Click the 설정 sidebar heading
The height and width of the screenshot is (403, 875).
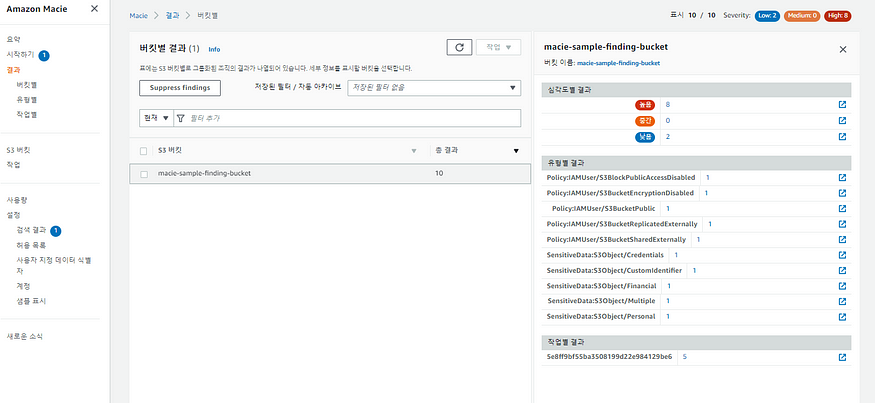point(13,215)
